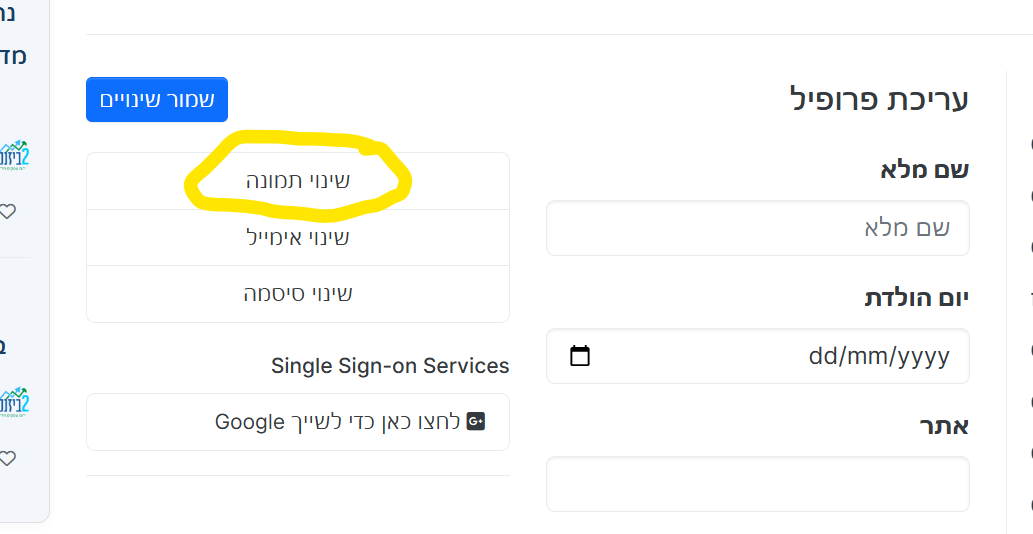Click the blue שמור שינויים save button
Image resolution: width=1033 pixels, height=534 pixels.
157,99
